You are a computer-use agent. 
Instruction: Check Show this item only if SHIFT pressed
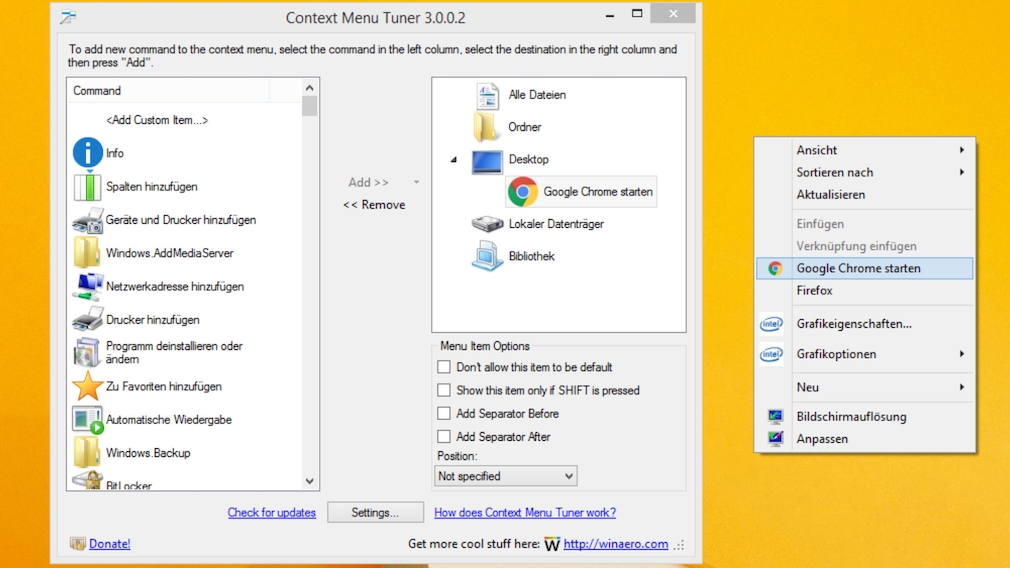pyautogui.click(x=444, y=390)
